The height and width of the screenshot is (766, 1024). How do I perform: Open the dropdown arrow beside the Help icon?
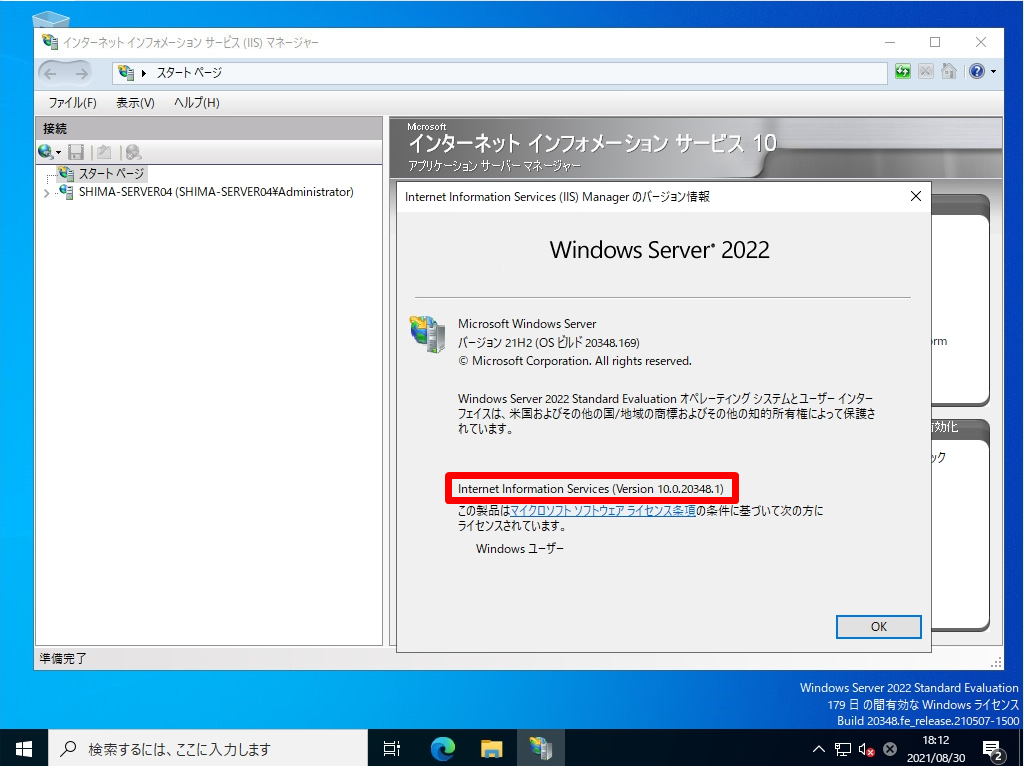click(993, 72)
